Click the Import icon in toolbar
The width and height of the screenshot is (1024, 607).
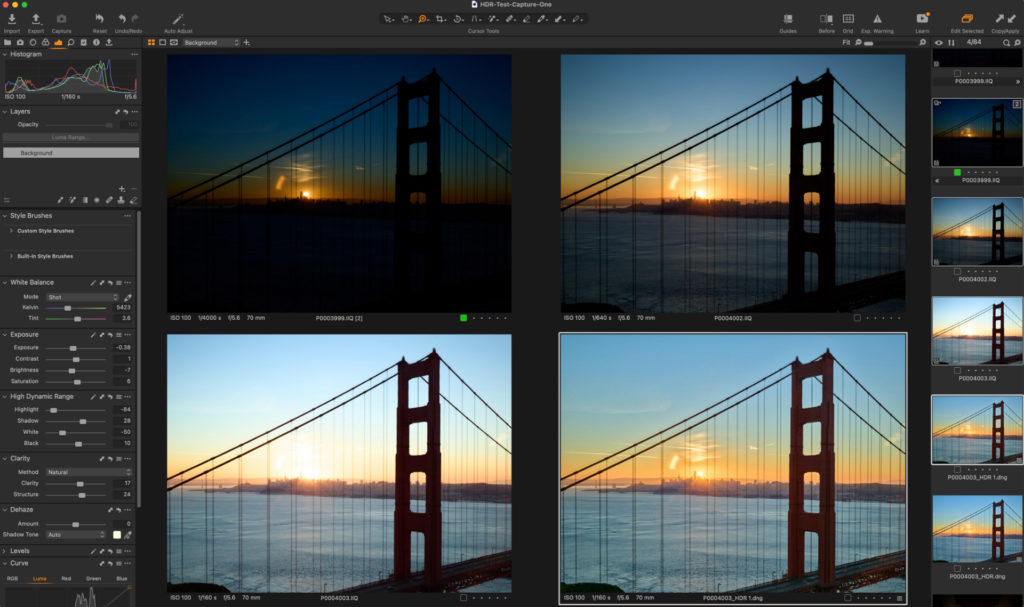[x=12, y=19]
